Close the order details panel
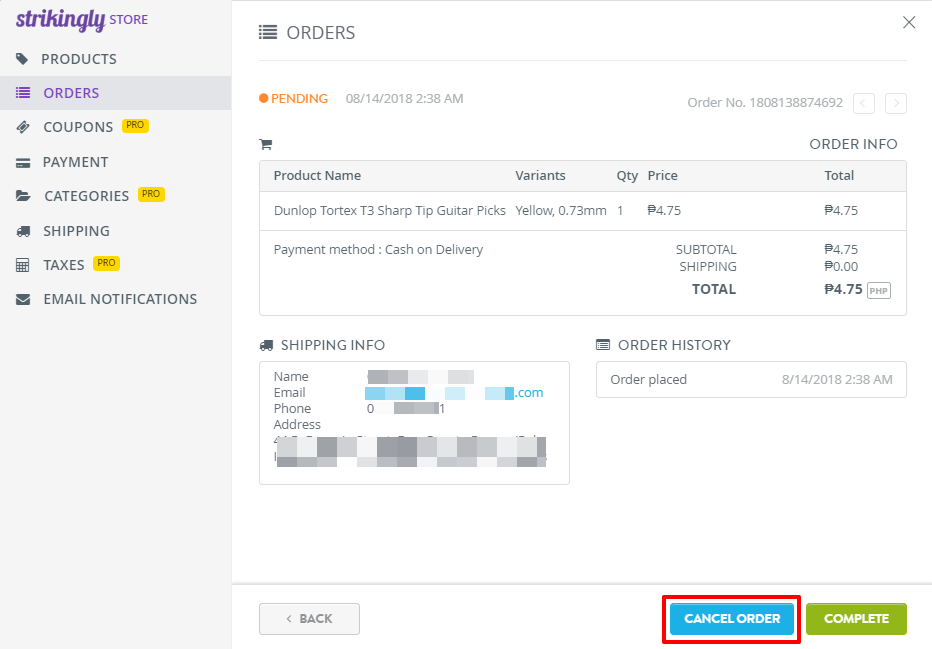The width and height of the screenshot is (932, 649). pos(908,22)
